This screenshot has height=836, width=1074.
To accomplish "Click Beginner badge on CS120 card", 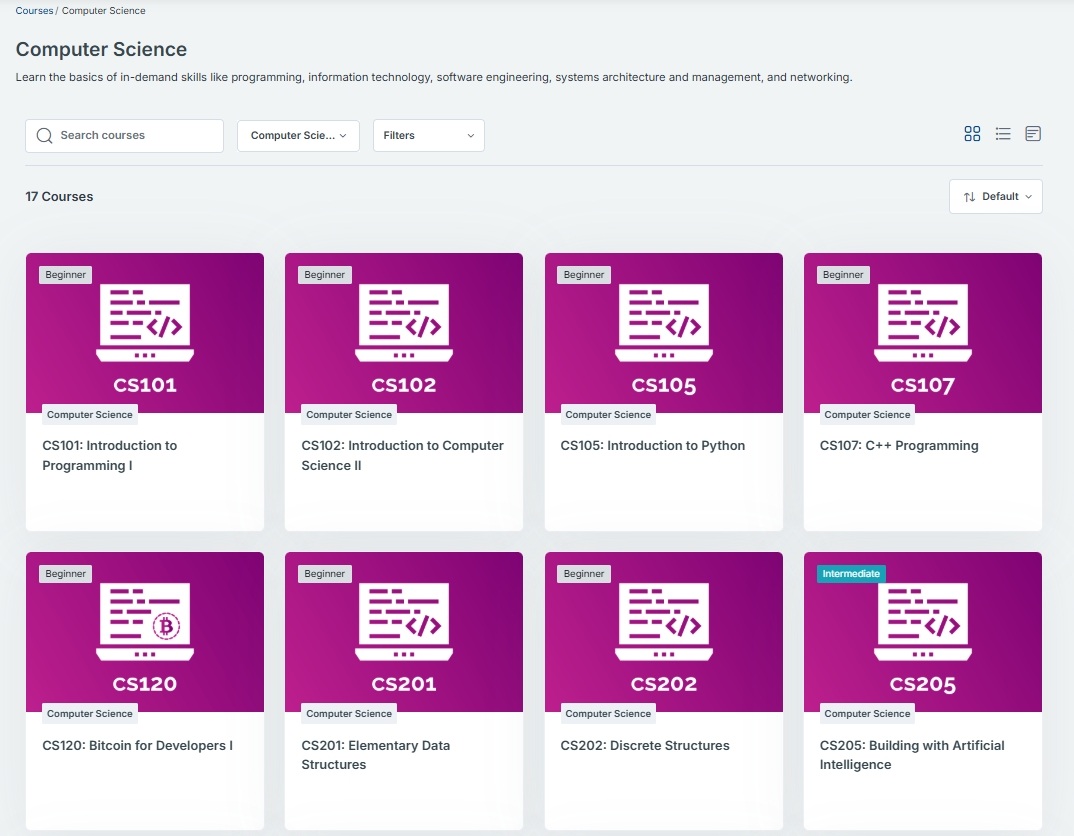I will tap(66, 574).
